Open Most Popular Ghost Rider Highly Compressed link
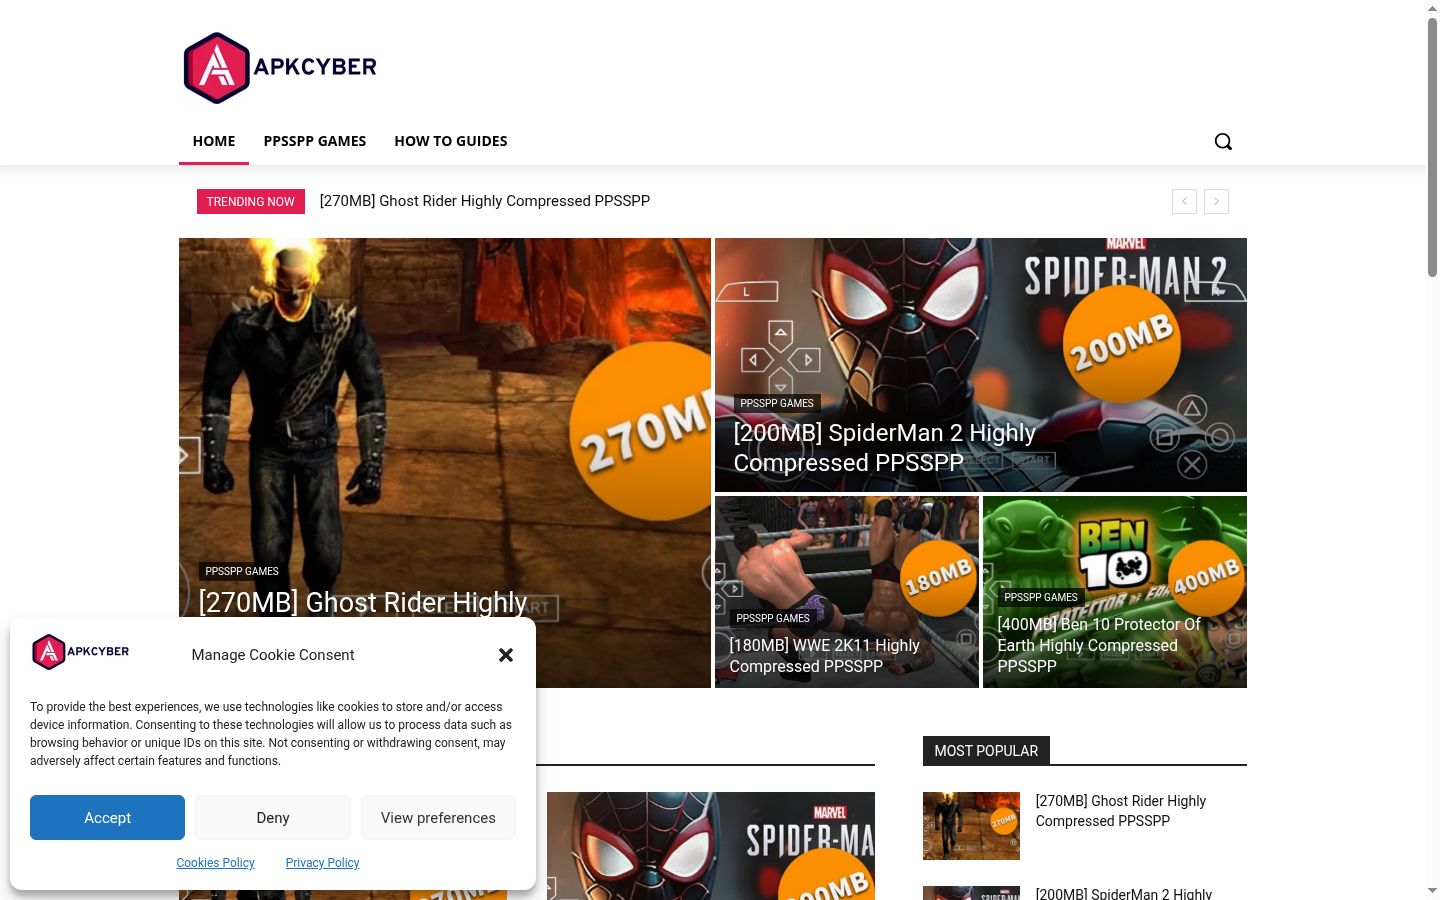 click(1121, 811)
